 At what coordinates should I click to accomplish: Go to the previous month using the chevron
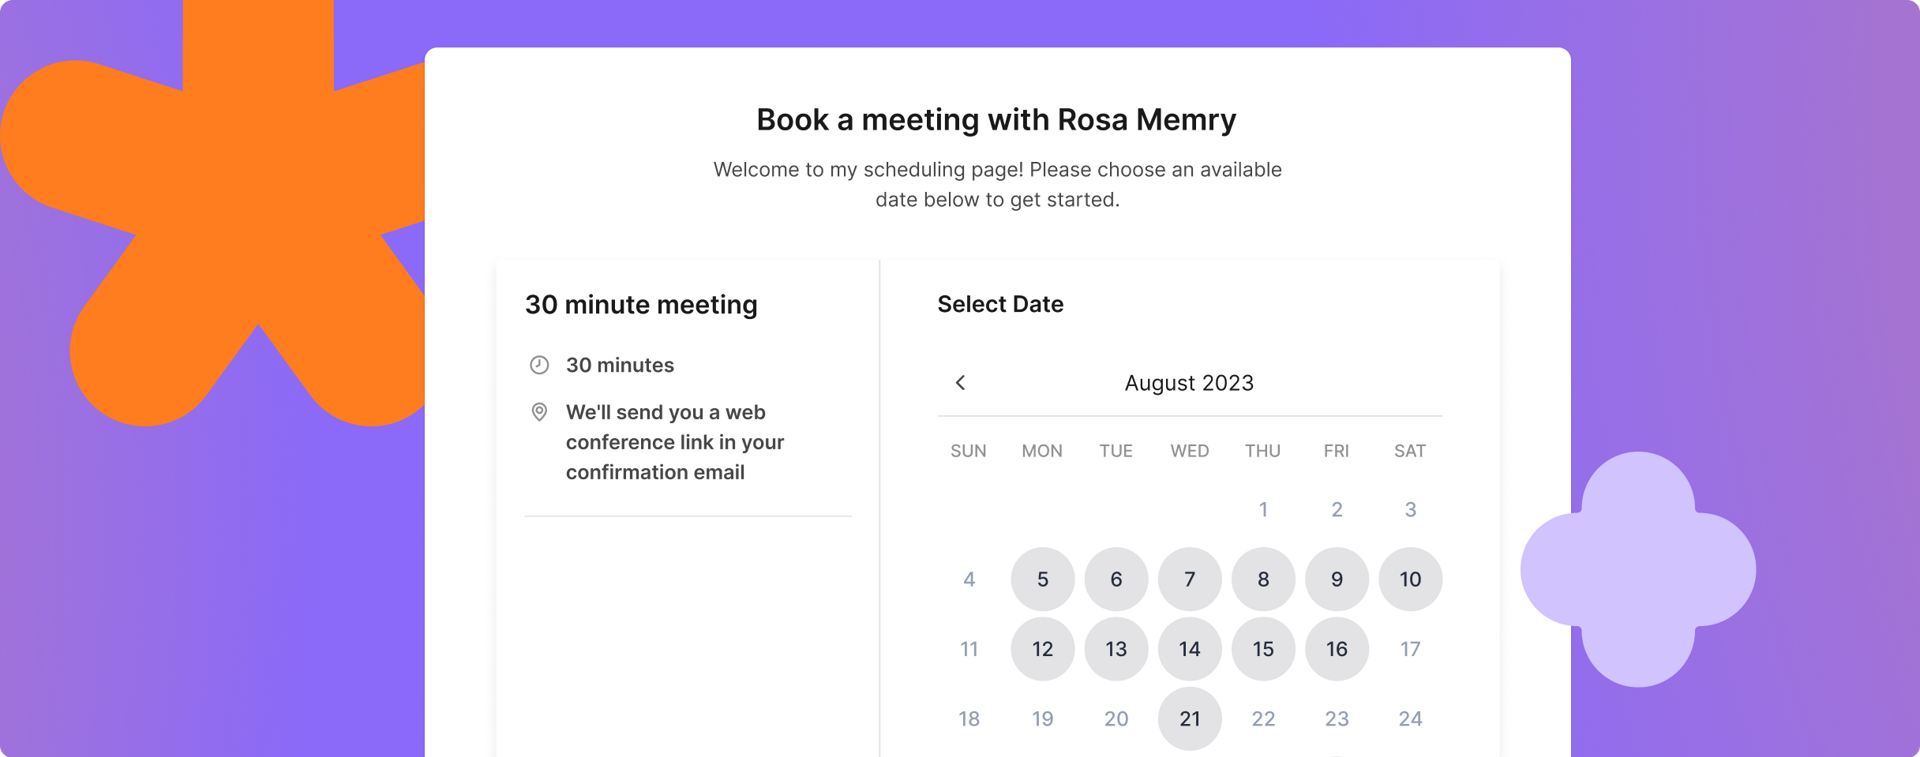pos(960,383)
